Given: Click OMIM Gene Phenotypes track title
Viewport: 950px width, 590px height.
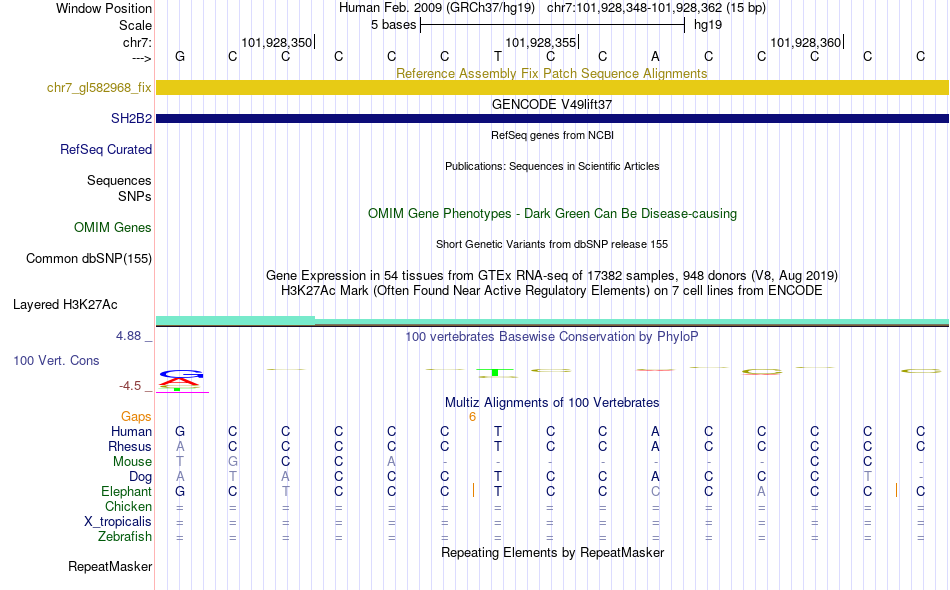Looking at the screenshot, I should click(x=552, y=214).
